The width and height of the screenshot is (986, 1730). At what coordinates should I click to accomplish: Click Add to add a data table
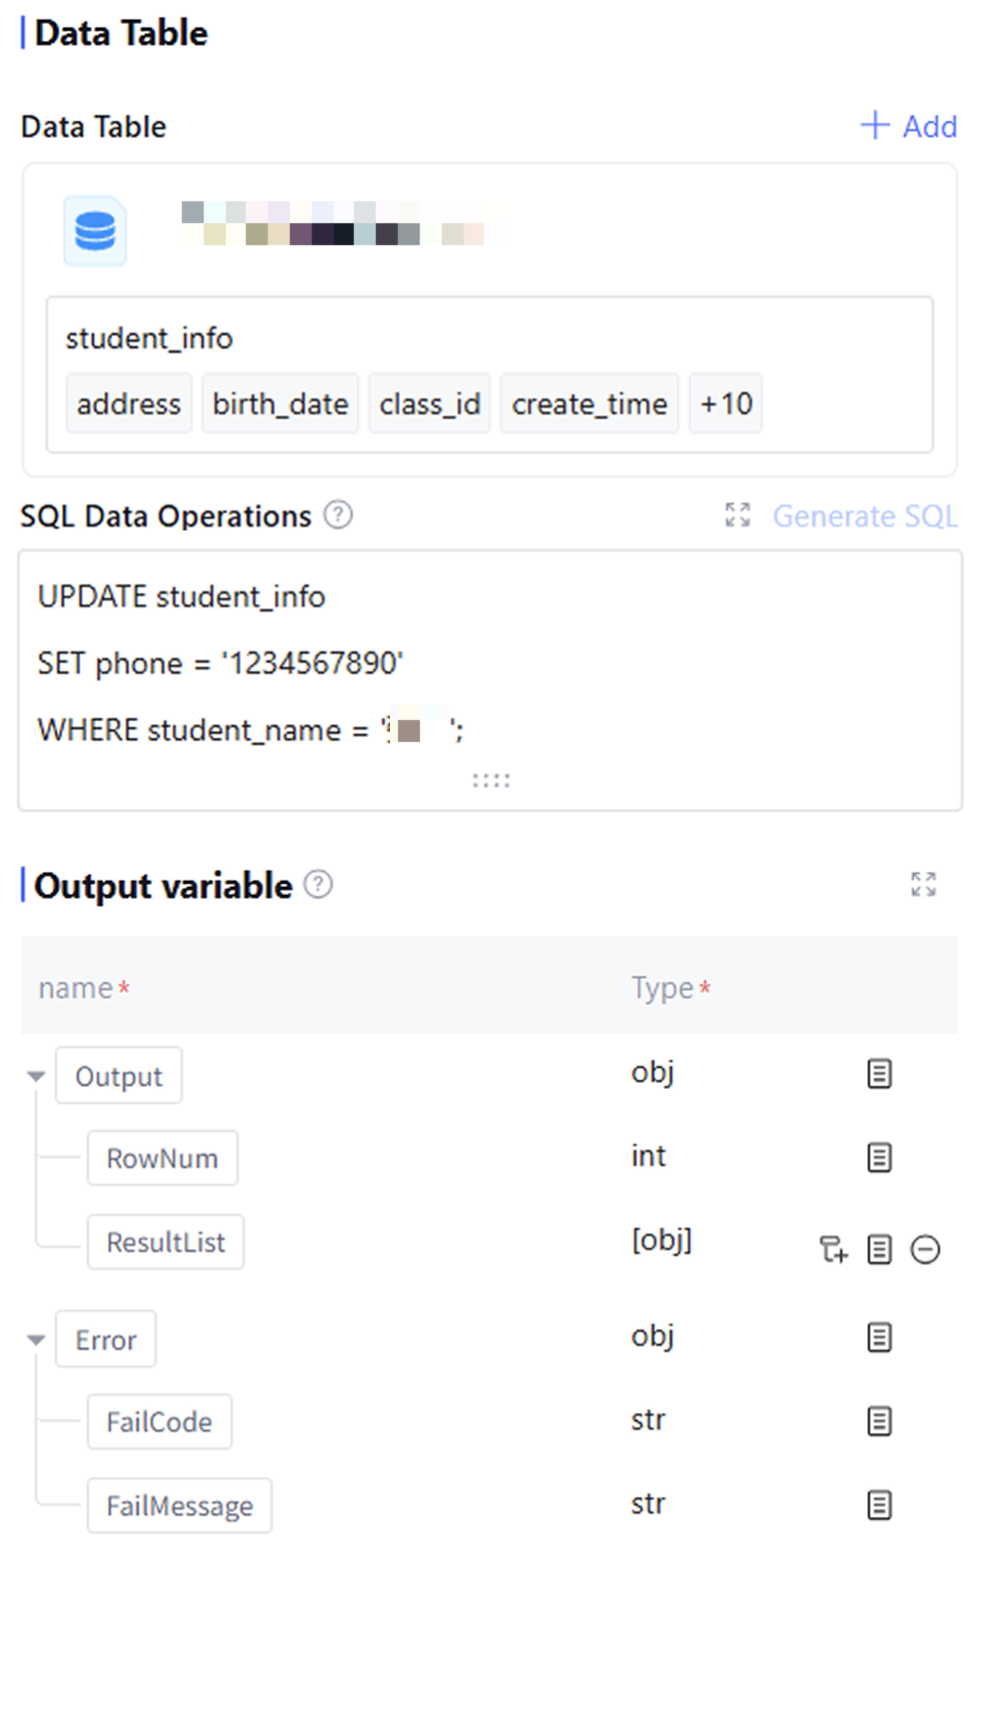[909, 126]
